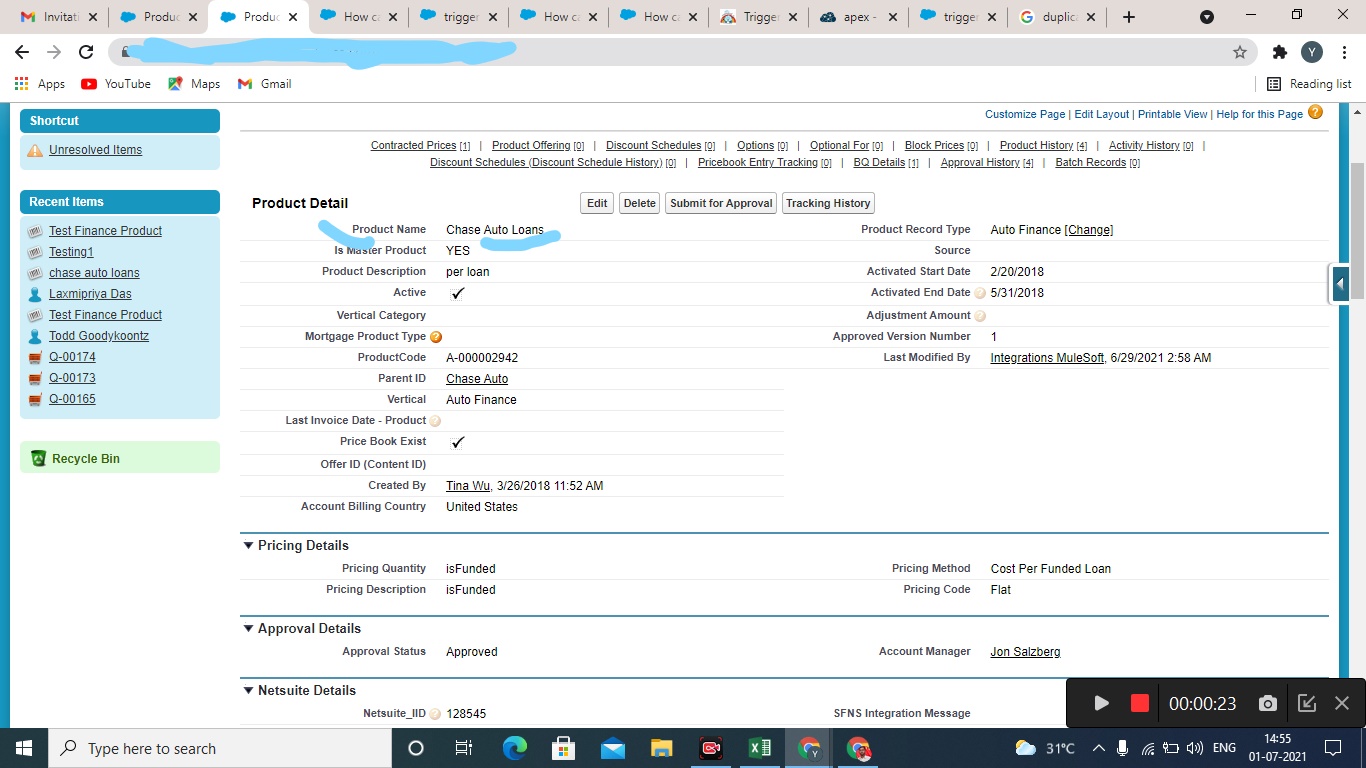
Task: Bookmark this page with the star icon
Action: click(1240, 52)
